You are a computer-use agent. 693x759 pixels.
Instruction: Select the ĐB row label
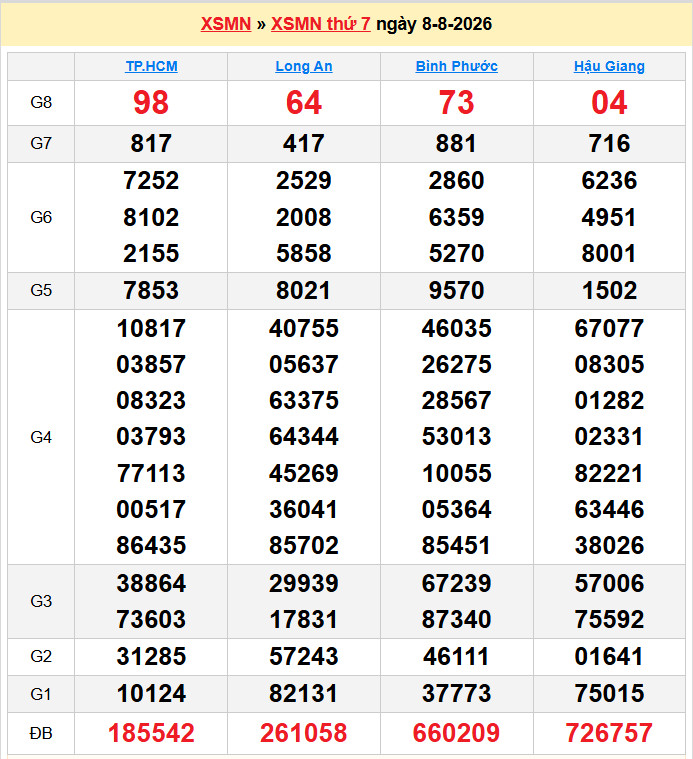click(41, 733)
